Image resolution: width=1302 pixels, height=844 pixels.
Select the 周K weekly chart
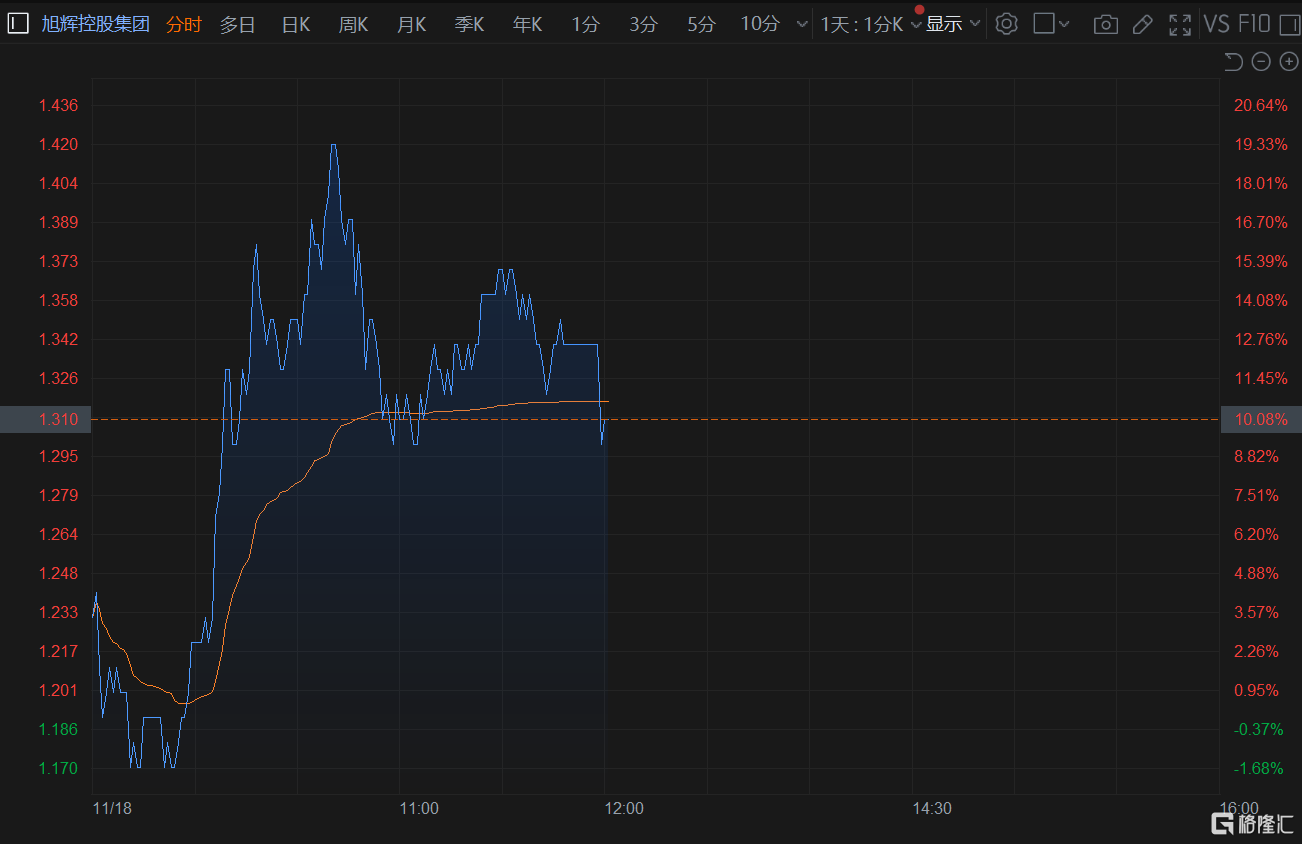[x=353, y=24]
